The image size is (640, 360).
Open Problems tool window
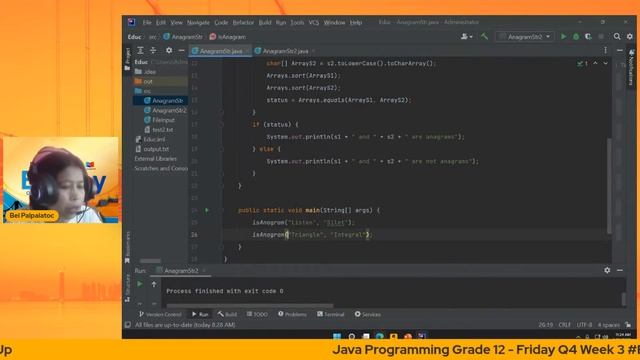(292, 314)
